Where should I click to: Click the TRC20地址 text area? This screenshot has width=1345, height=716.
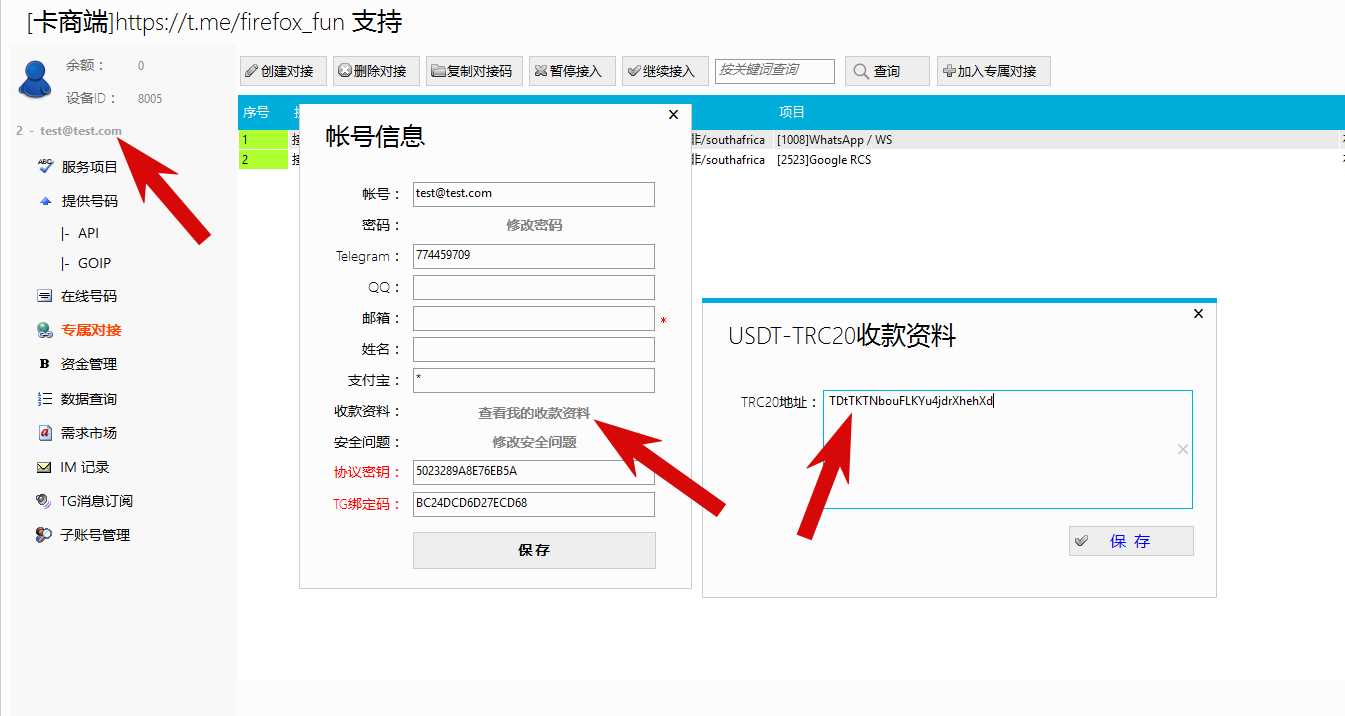pyautogui.click(x=1008, y=449)
